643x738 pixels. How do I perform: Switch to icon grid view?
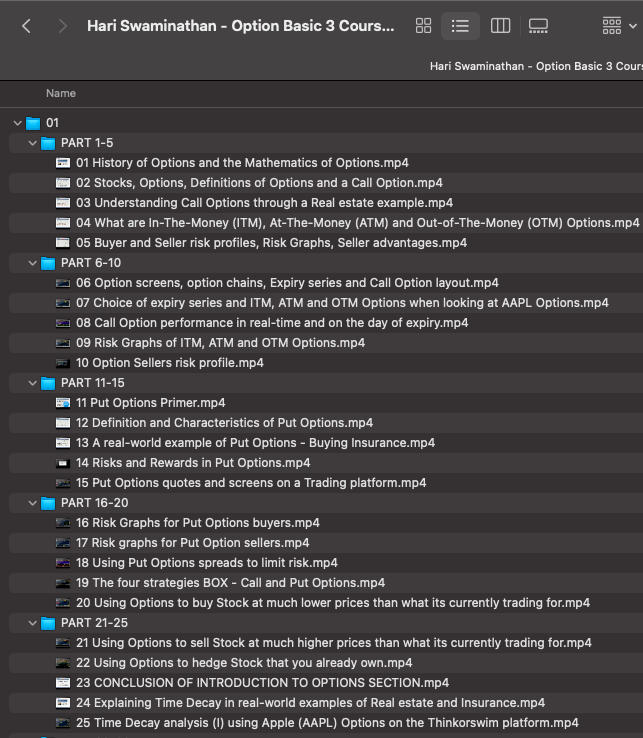click(423, 26)
